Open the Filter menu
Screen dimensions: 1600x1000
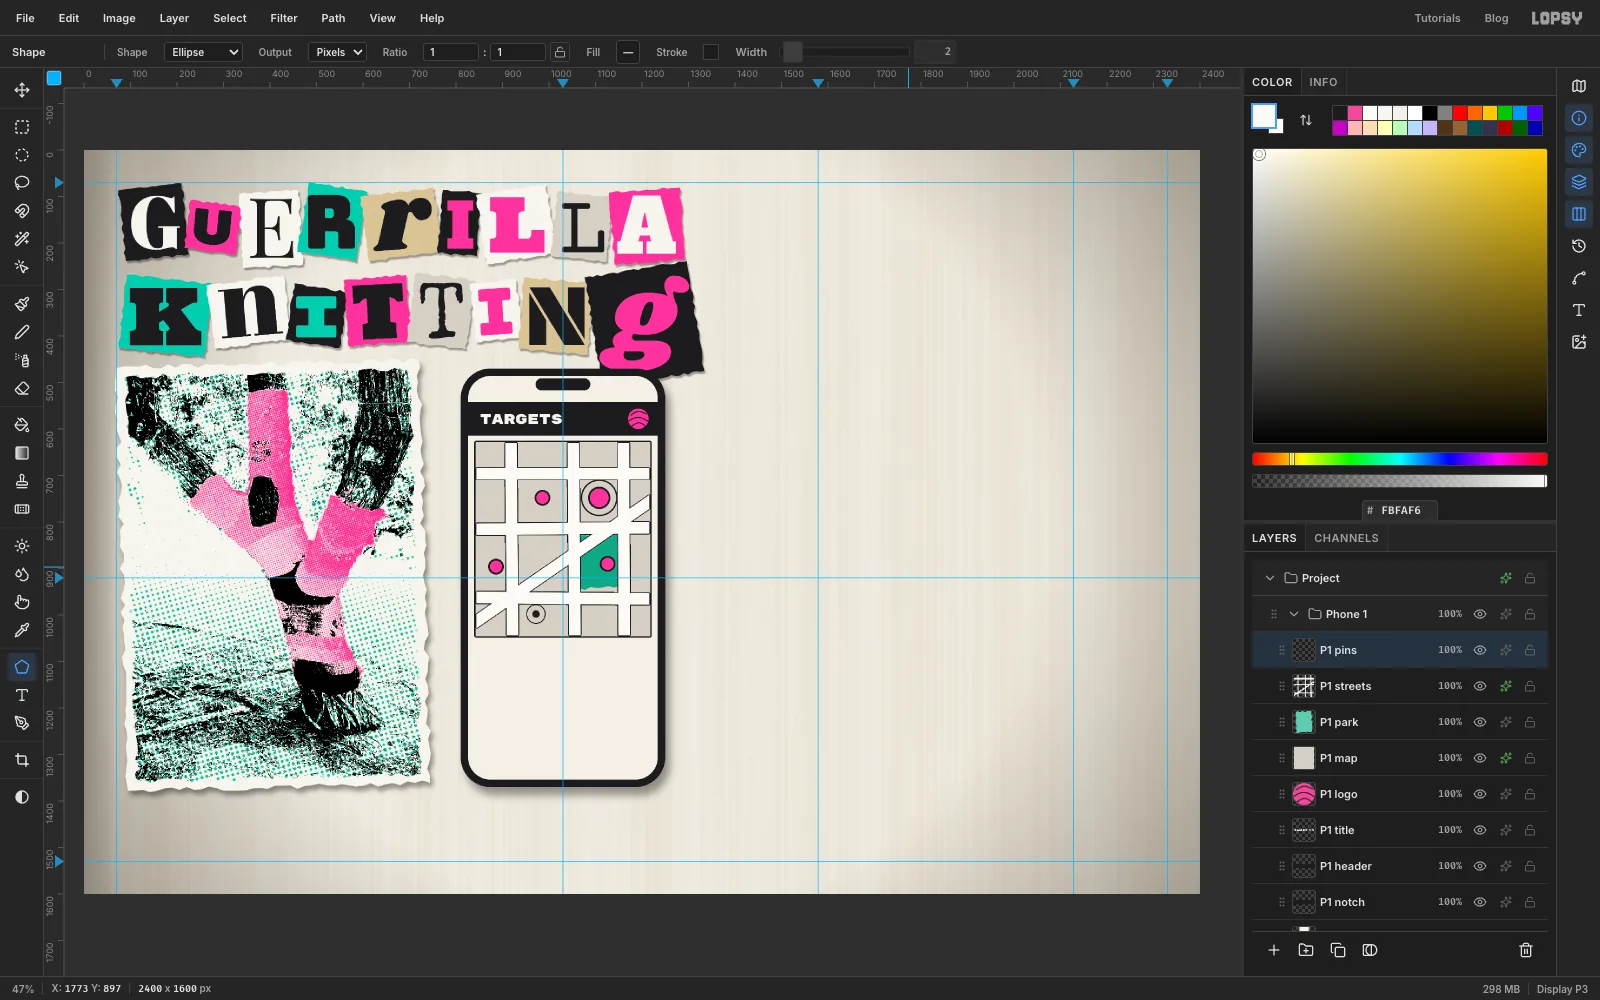pos(284,18)
